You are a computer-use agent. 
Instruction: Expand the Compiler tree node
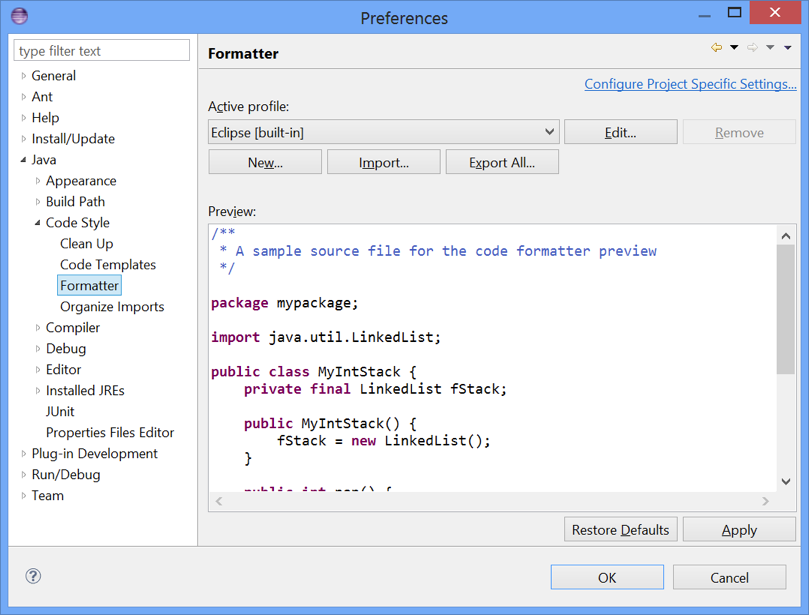[x=38, y=328]
